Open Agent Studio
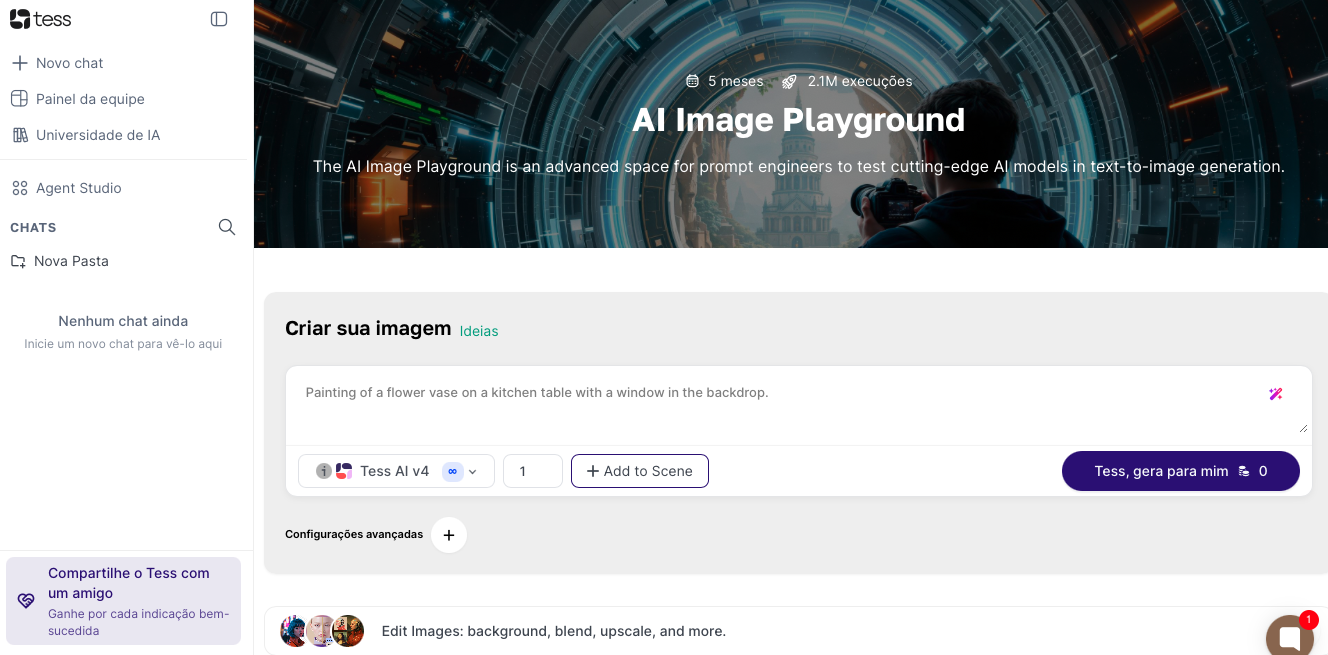1328x655 pixels. 66,188
